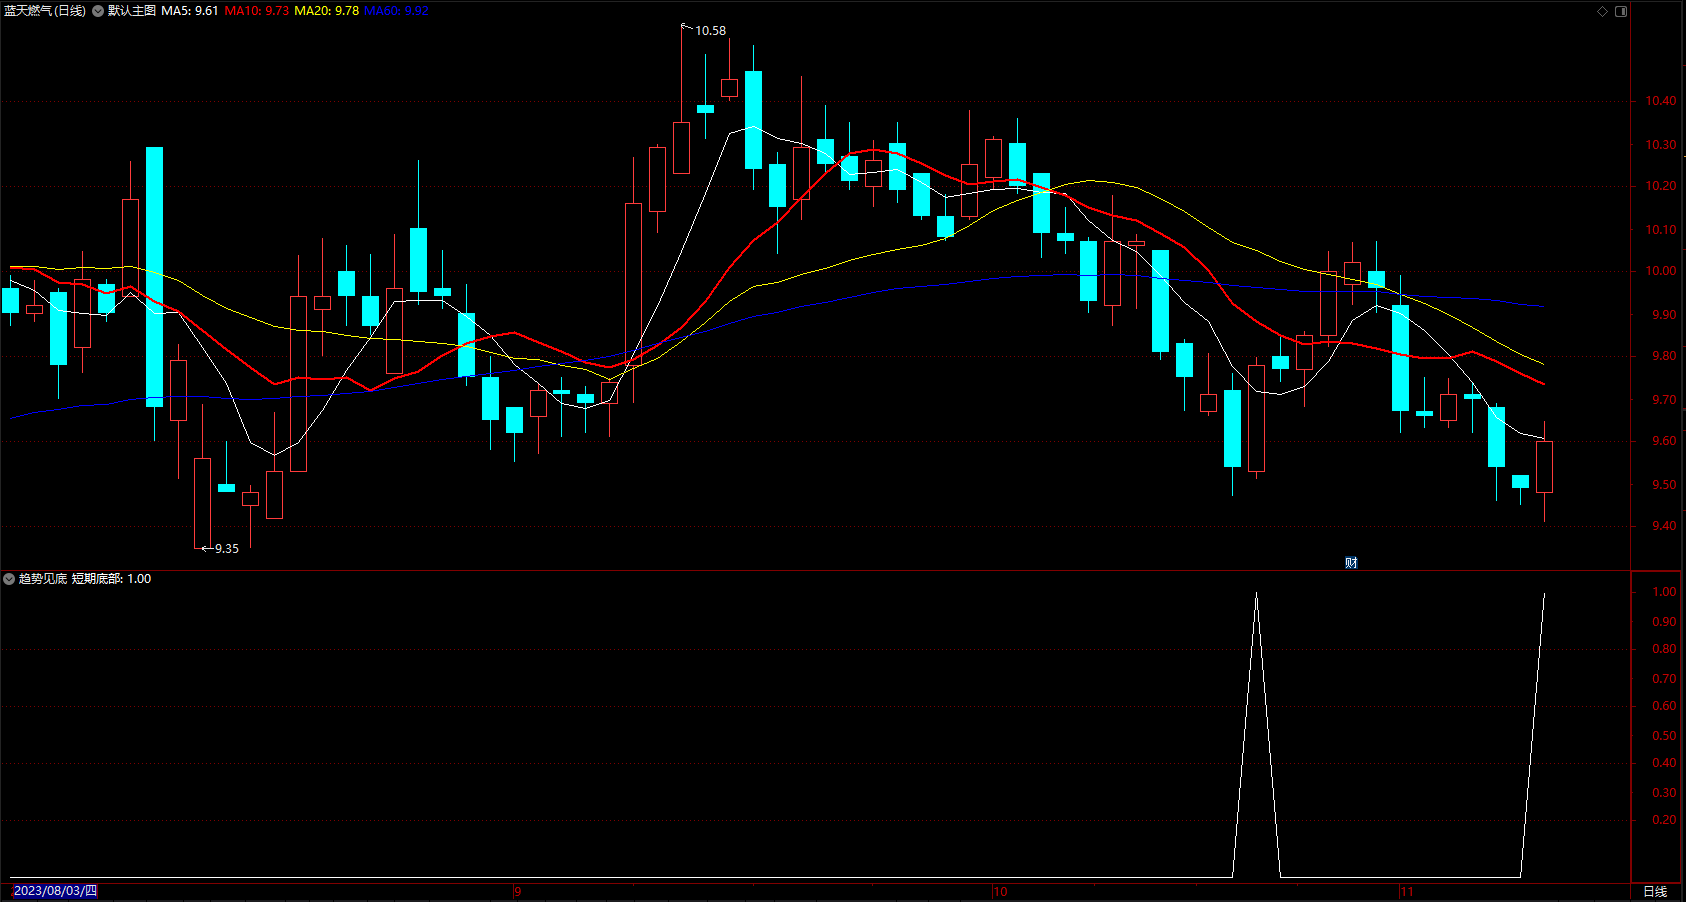The width and height of the screenshot is (1686, 902).
Task: Click the 10.00 price axis label
Action: (1661, 271)
